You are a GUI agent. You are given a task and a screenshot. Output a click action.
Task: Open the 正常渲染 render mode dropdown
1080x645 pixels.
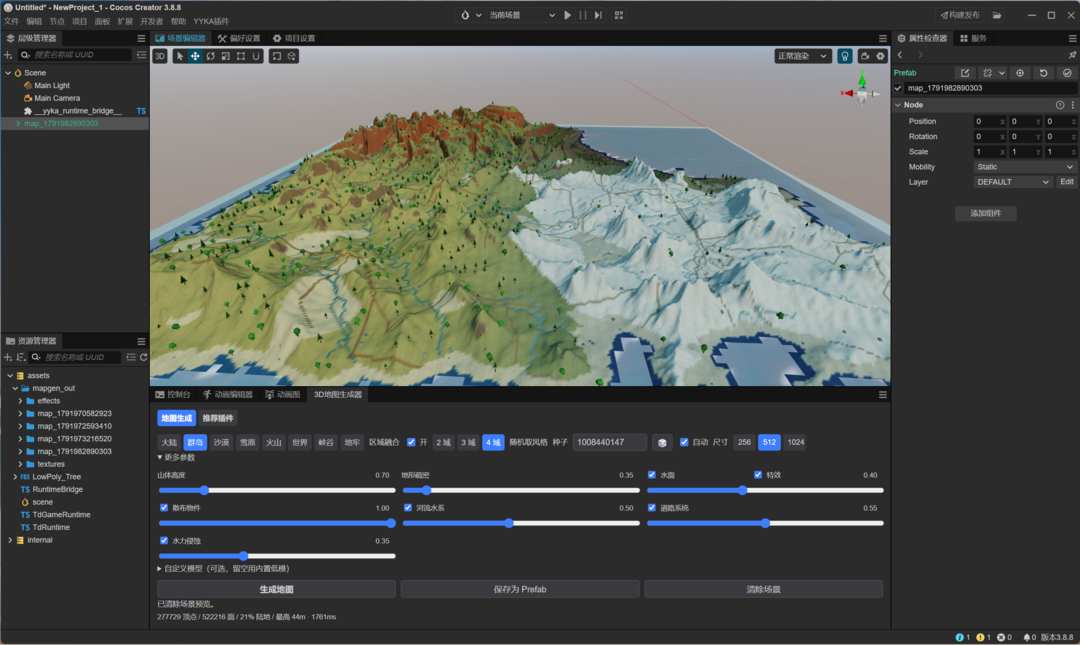pyautogui.click(x=802, y=57)
